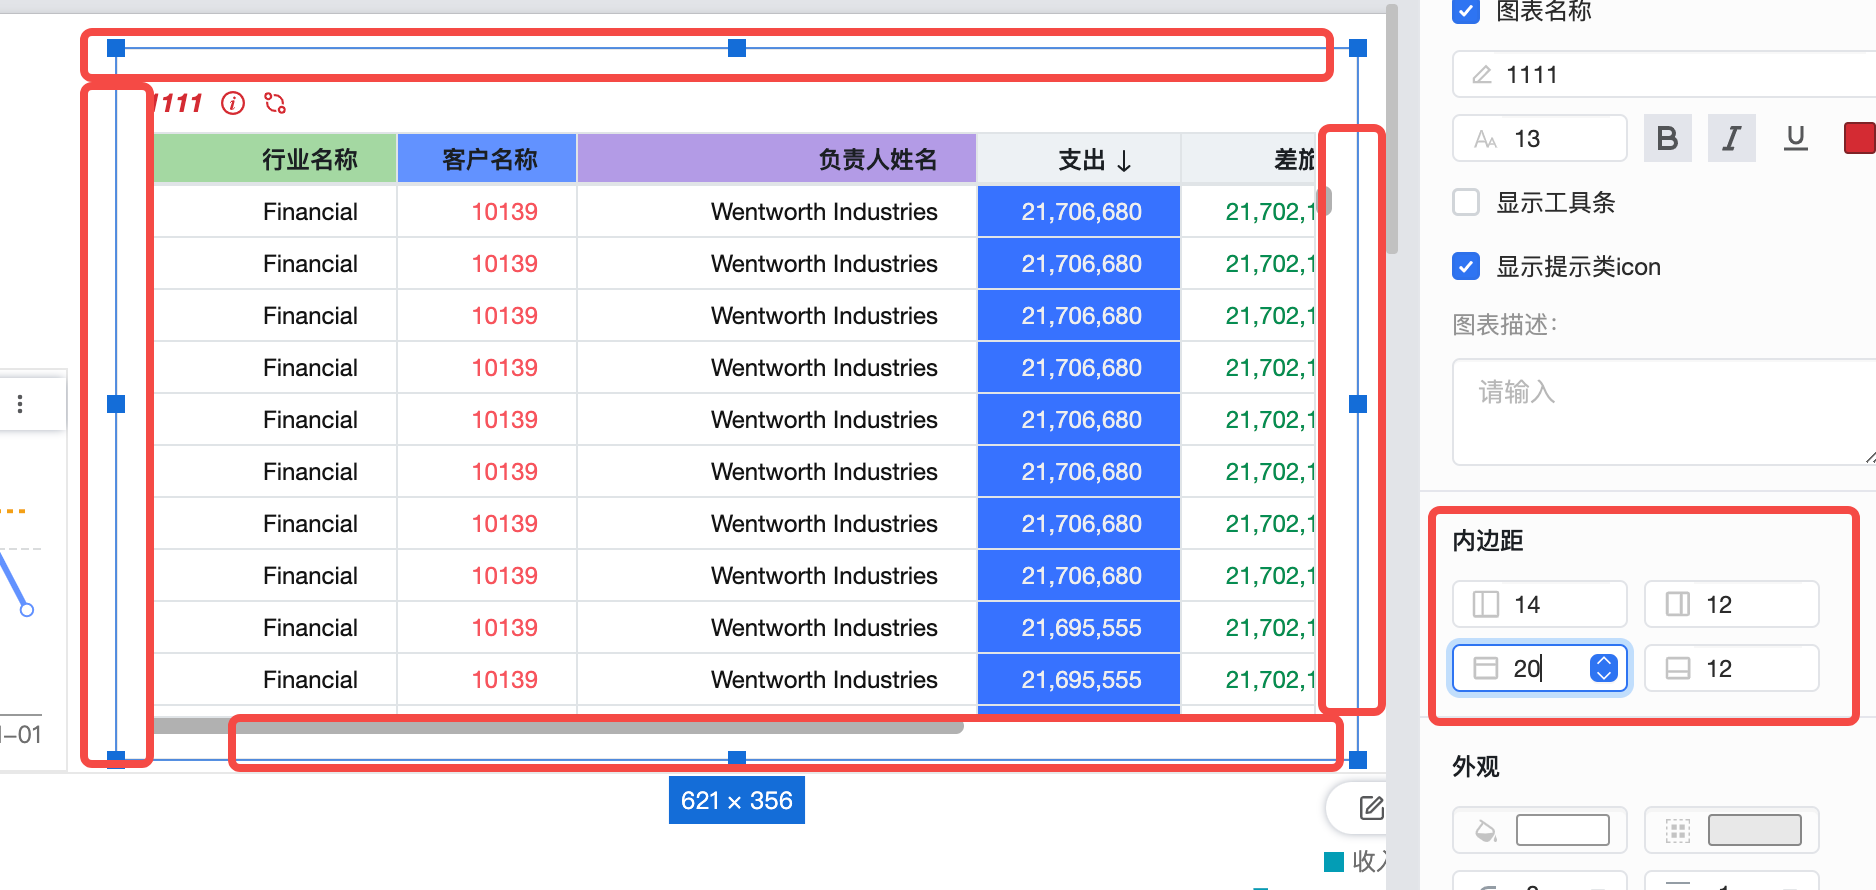Viewport: 1876px width, 890px height.
Task: Click the font size field showing 13
Action: coord(1540,138)
